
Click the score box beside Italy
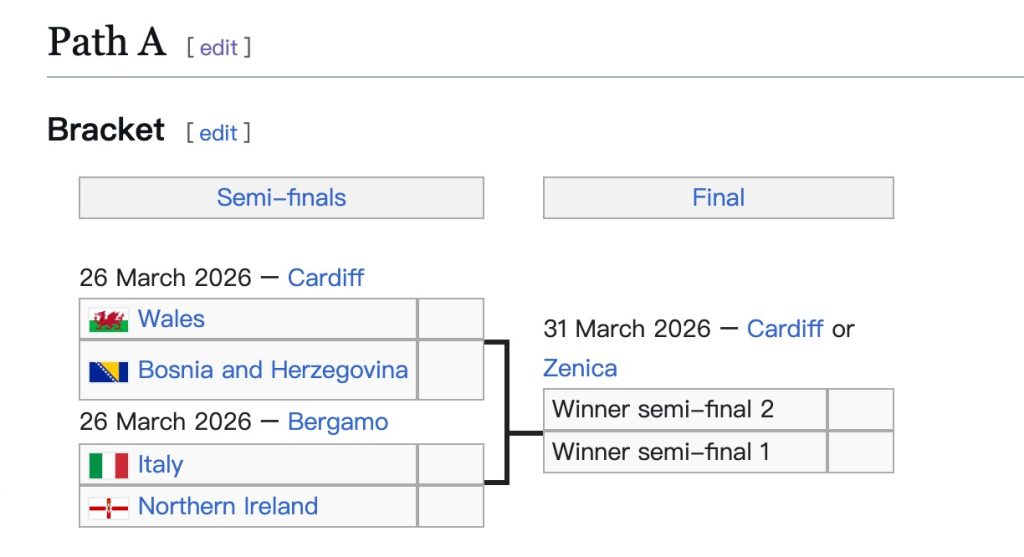[450, 465]
